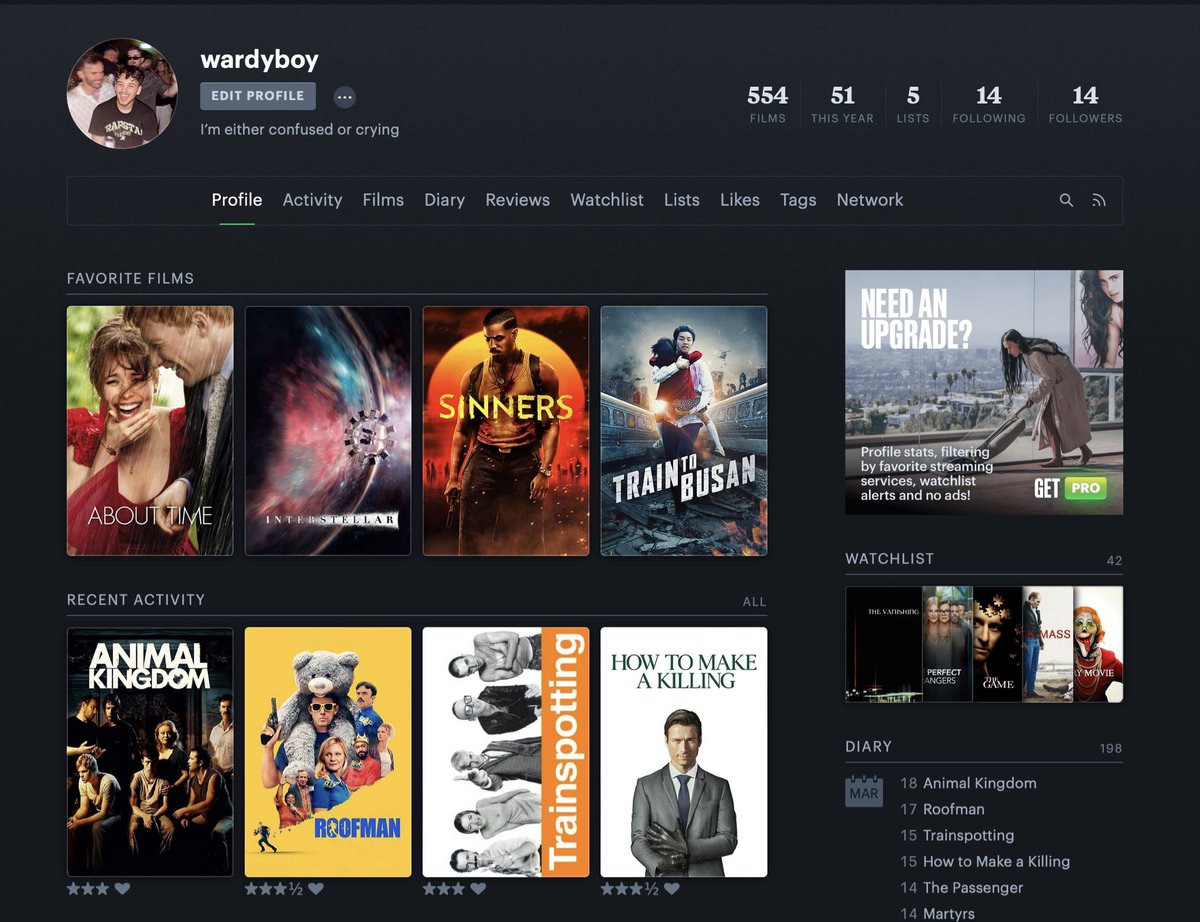The height and width of the screenshot is (922, 1200).
Task: Click the star rating under Animal Kingdom
Action: click(87, 888)
